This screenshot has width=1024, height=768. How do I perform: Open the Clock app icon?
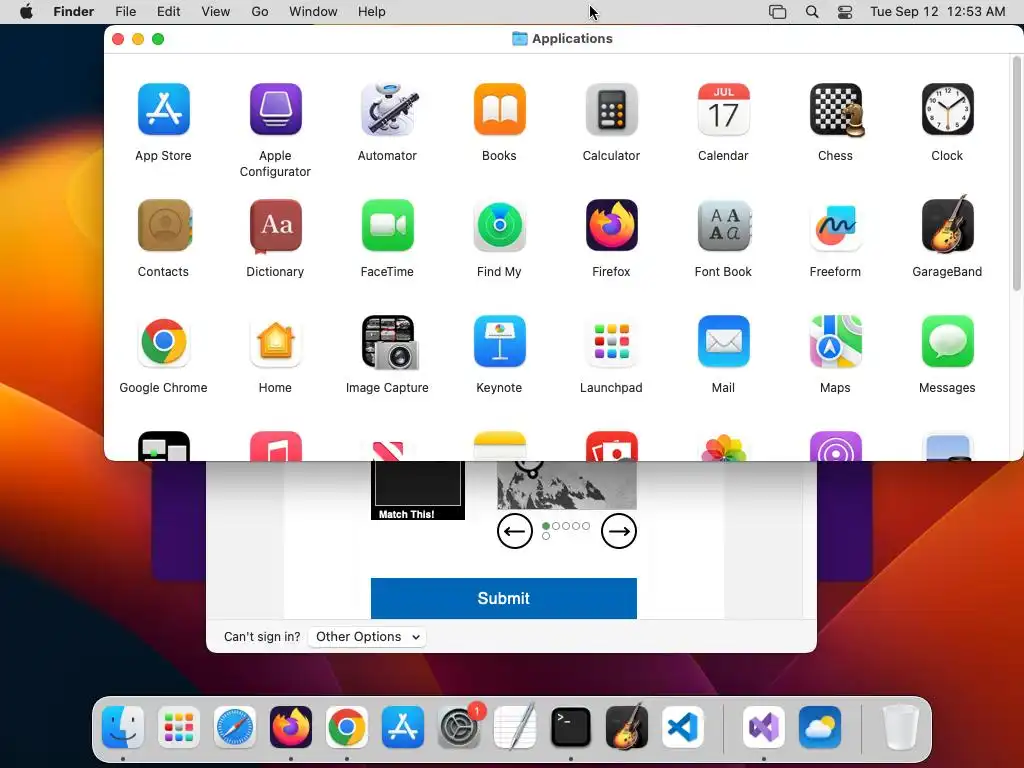click(x=947, y=109)
